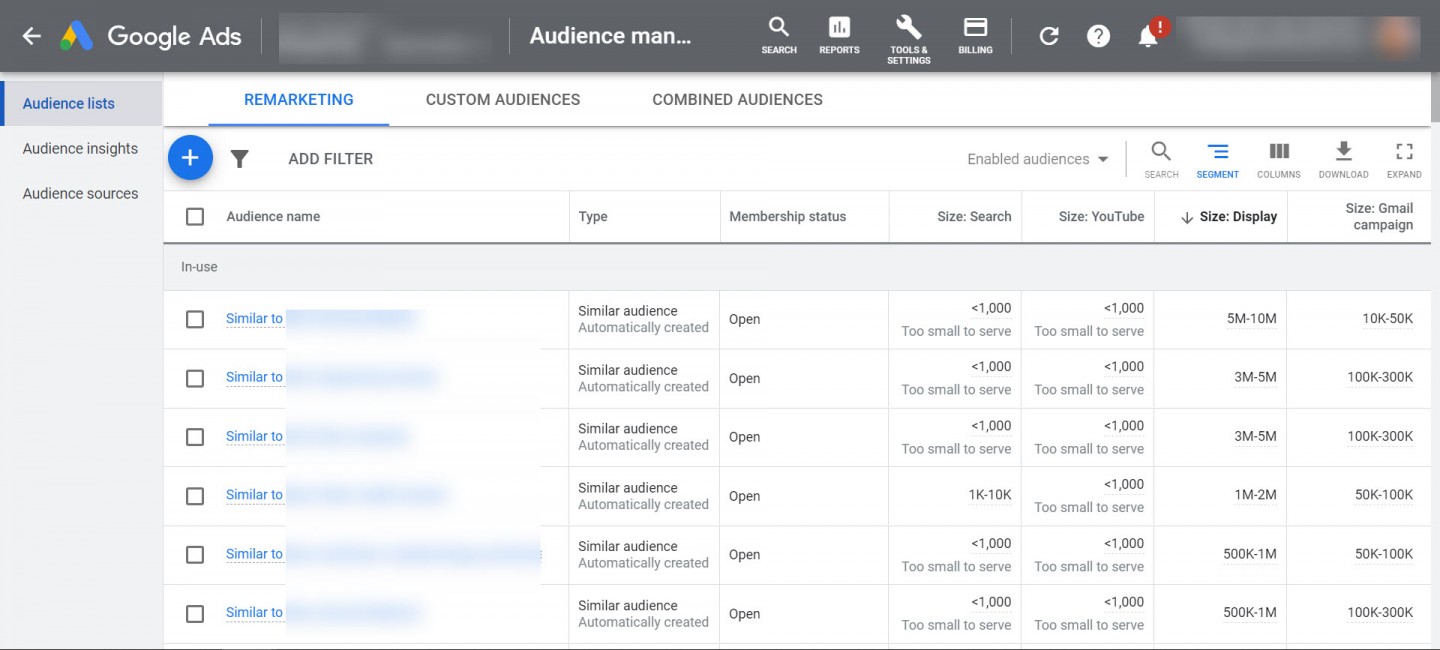Go to Audience insights in the sidebar
This screenshot has height=650, width=1440.
point(80,148)
